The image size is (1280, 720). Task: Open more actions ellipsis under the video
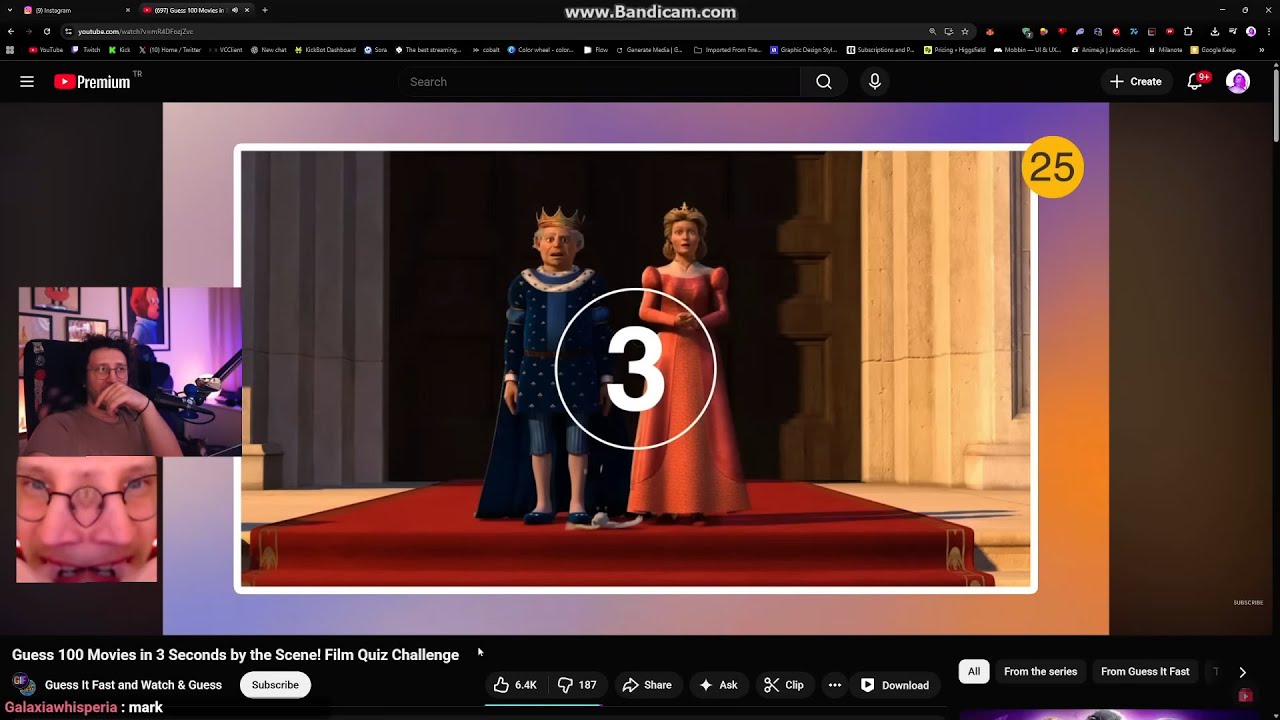pyautogui.click(x=835, y=685)
